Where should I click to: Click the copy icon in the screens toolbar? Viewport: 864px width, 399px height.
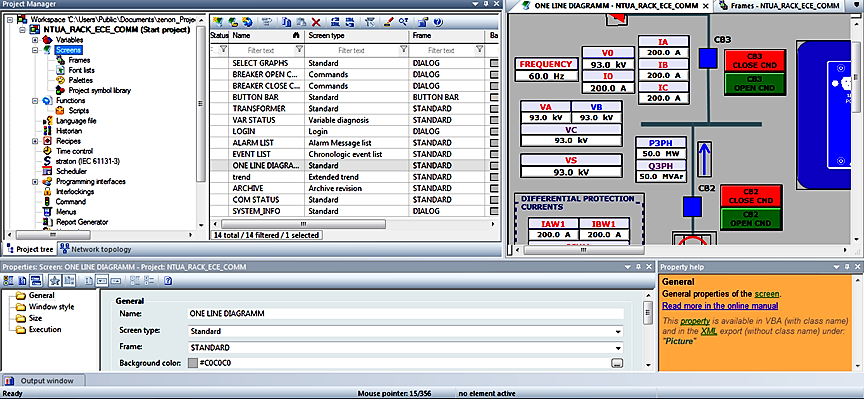286,22
